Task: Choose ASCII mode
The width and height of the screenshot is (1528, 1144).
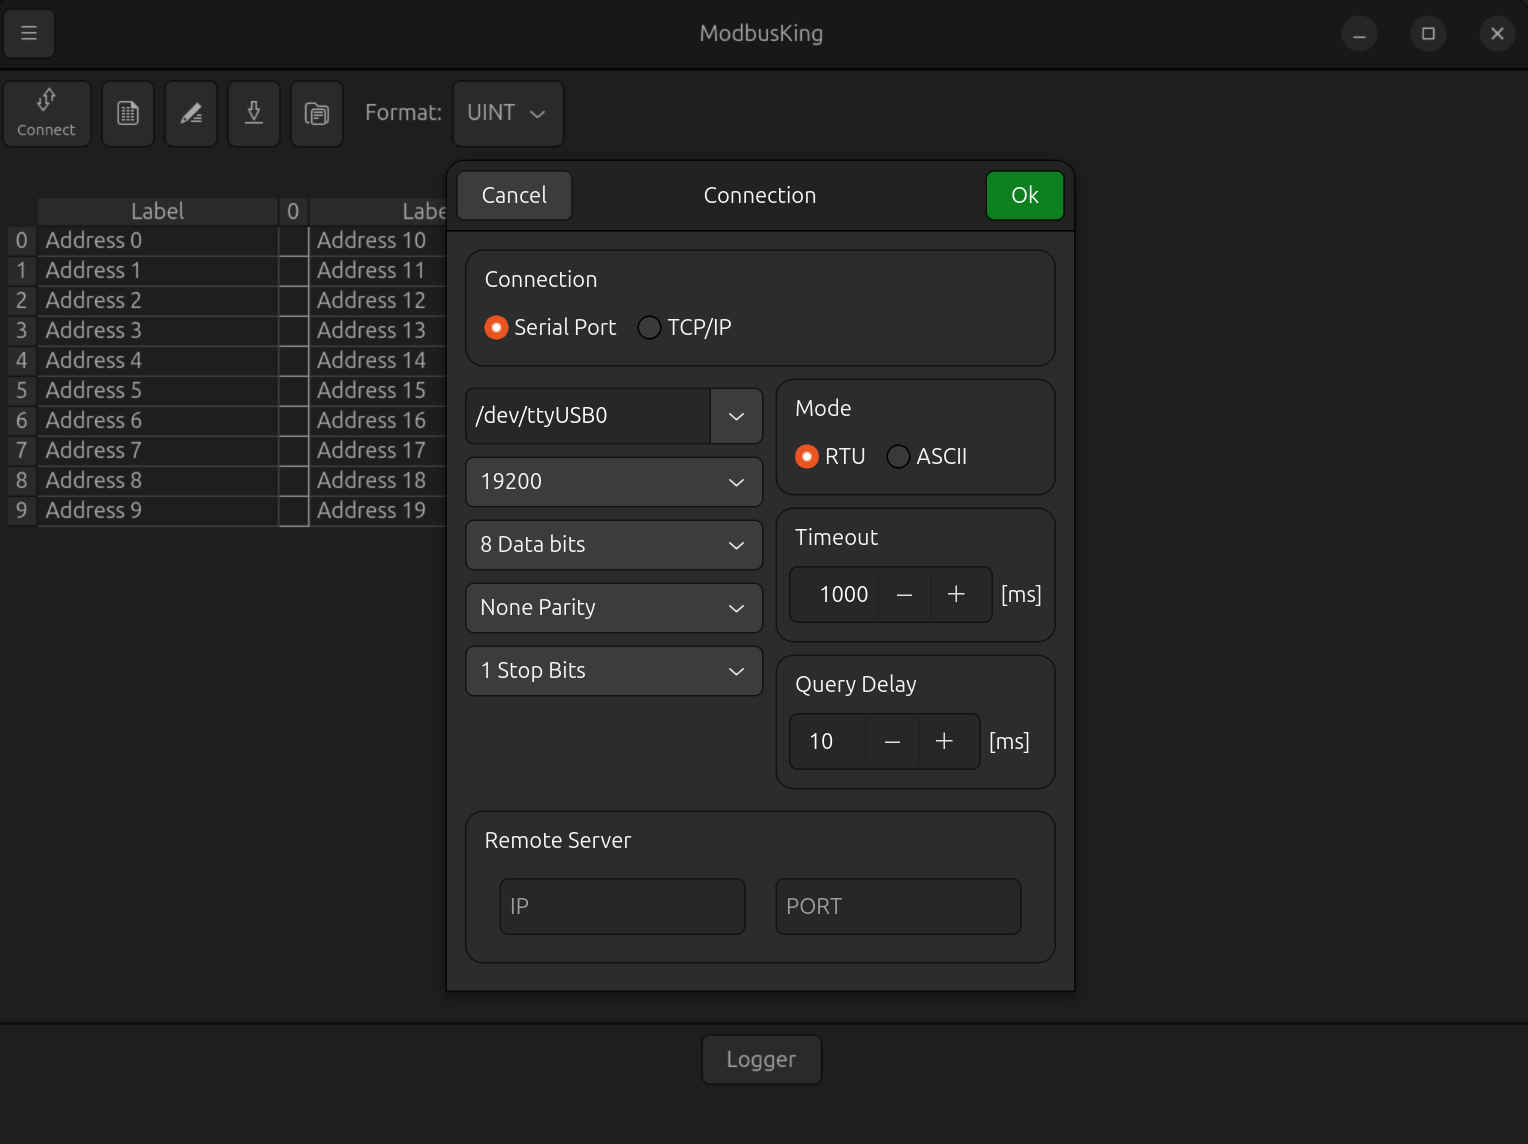Action: [x=899, y=457]
